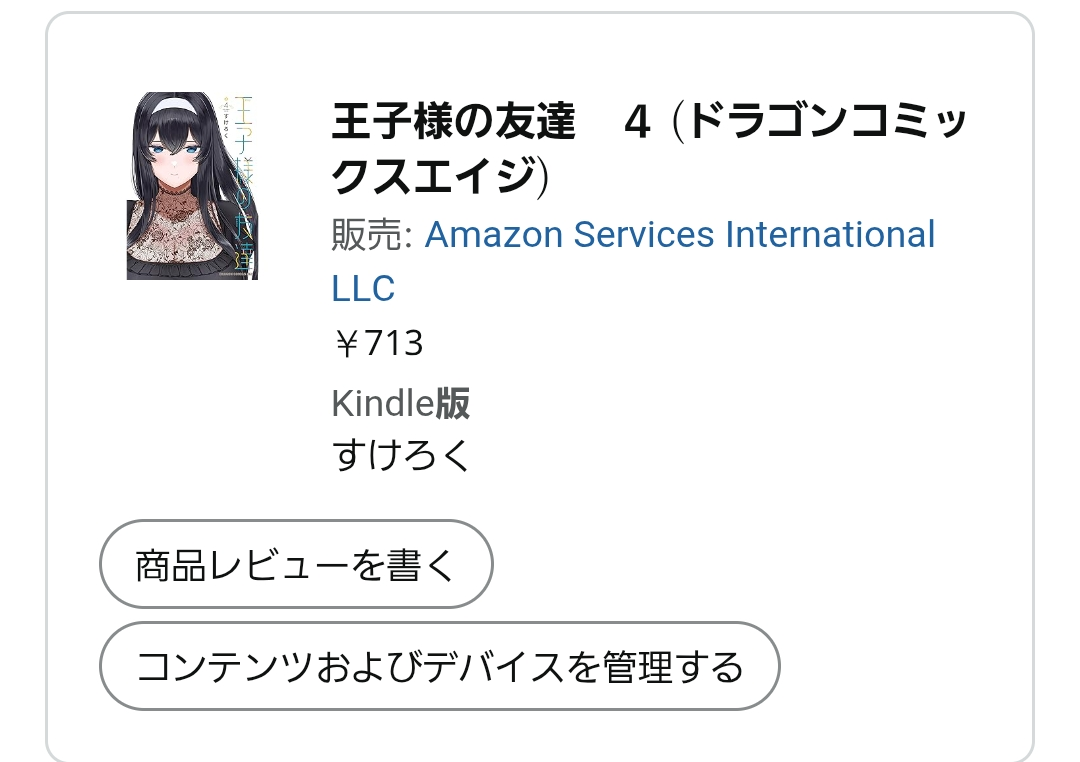Viewport: 1080px width, 762px height.
Task: Click the word International in the seller name
Action: pos(830,235)
